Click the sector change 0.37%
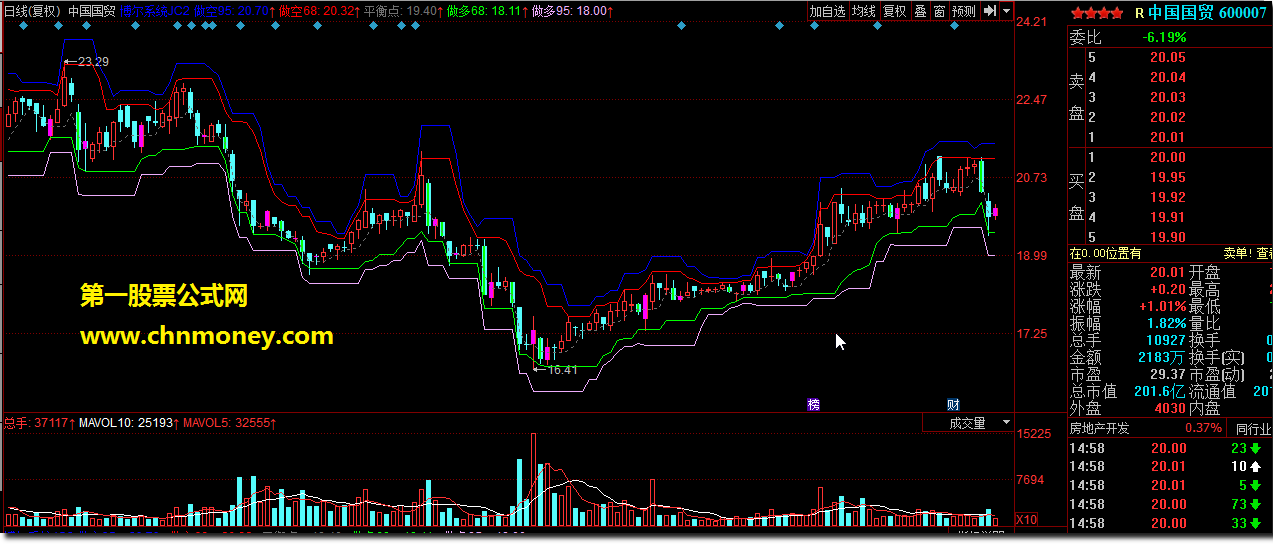 [1203, 428]
